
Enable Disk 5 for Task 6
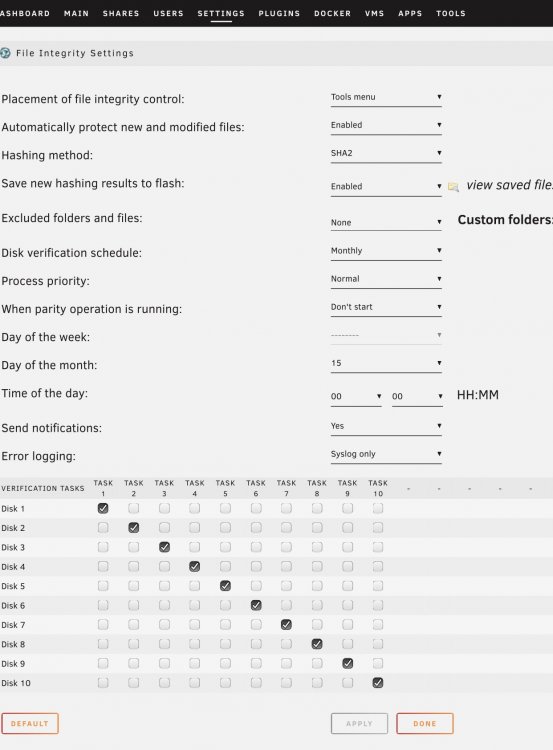point(256,585)
